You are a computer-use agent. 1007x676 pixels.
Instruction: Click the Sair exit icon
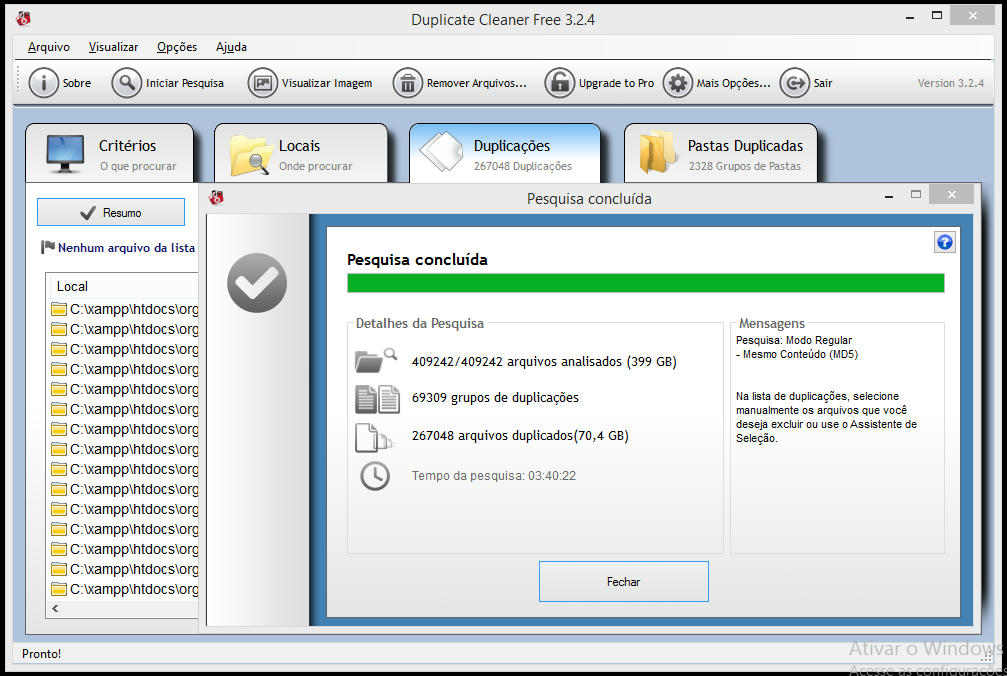click(x=794, y=83)
